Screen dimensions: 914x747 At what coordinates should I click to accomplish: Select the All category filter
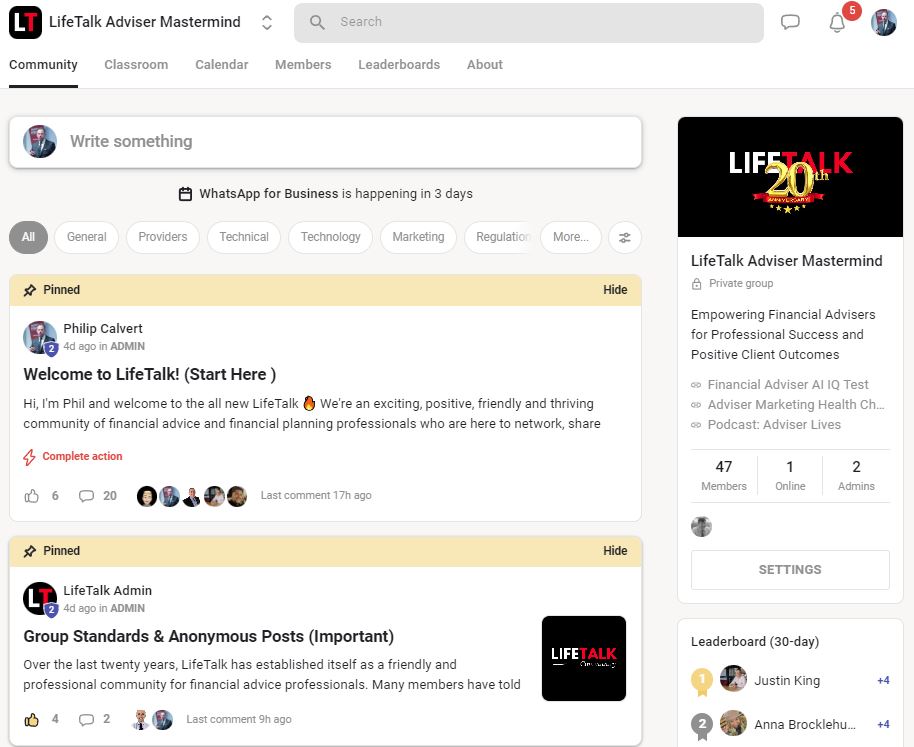(28, 237)
